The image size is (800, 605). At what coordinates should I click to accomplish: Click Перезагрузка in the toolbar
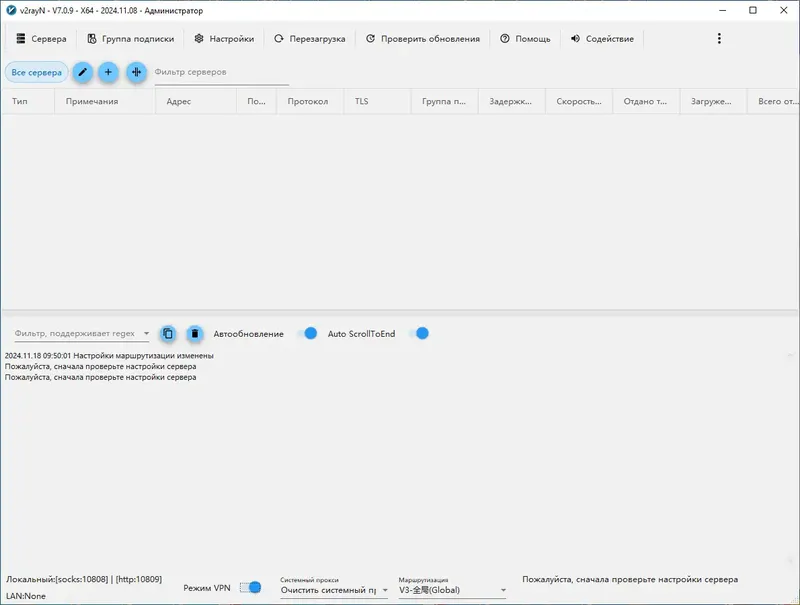tap(310, 39)
